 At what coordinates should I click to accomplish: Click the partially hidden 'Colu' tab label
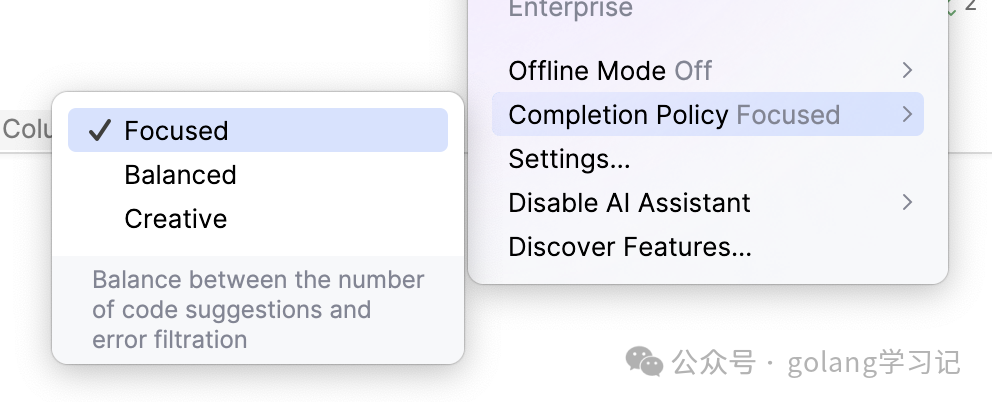coord(26,130)
